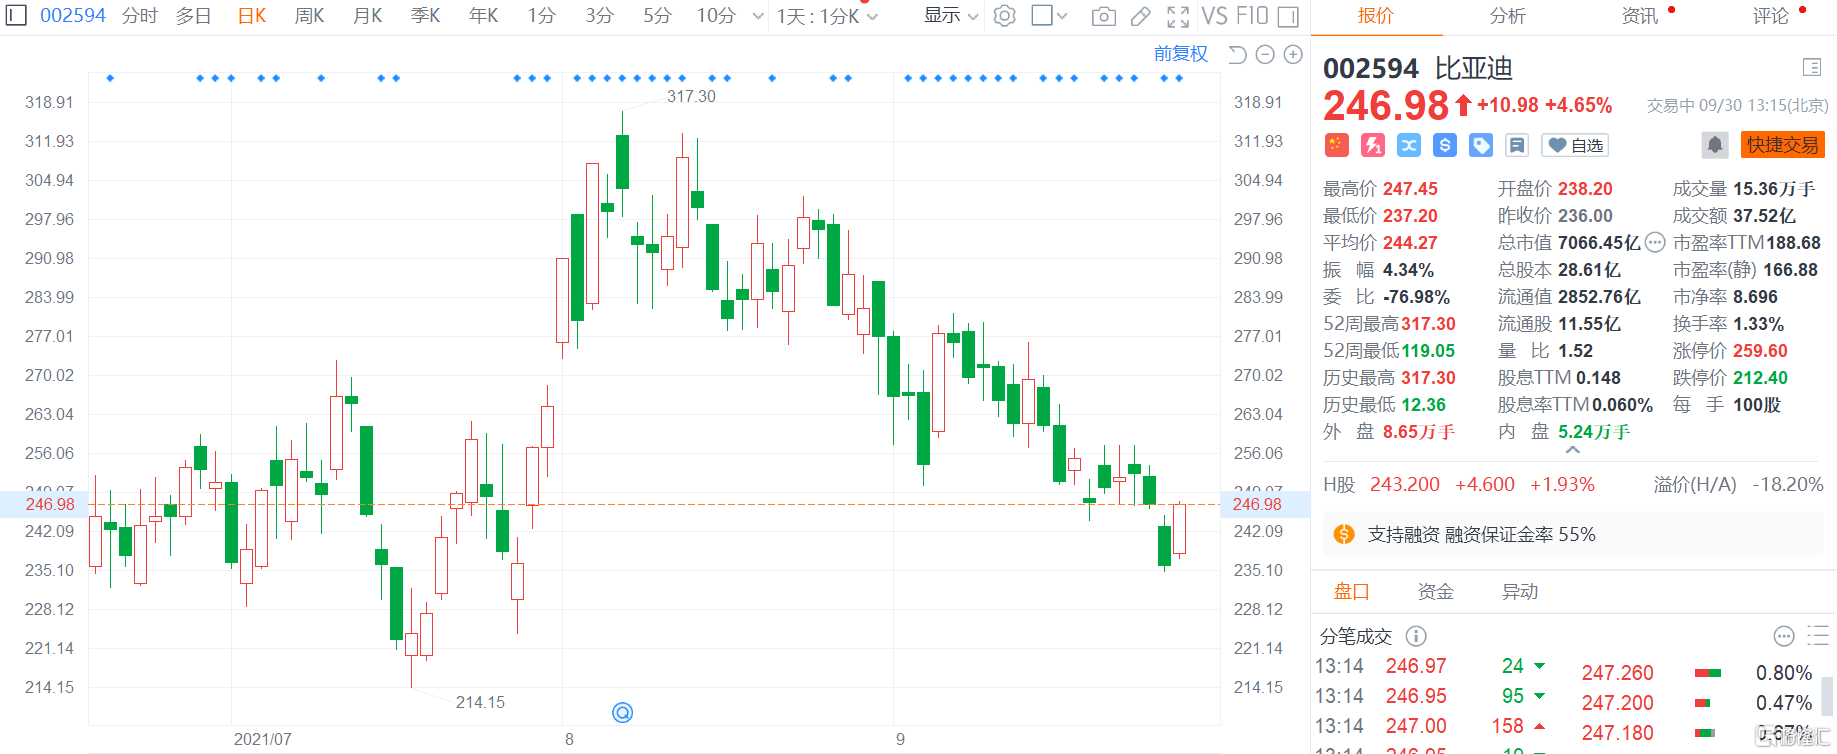This screenshot has width=1837, height=754.
Task: Click the 前复权 adjustment link
Action: 1180,54
